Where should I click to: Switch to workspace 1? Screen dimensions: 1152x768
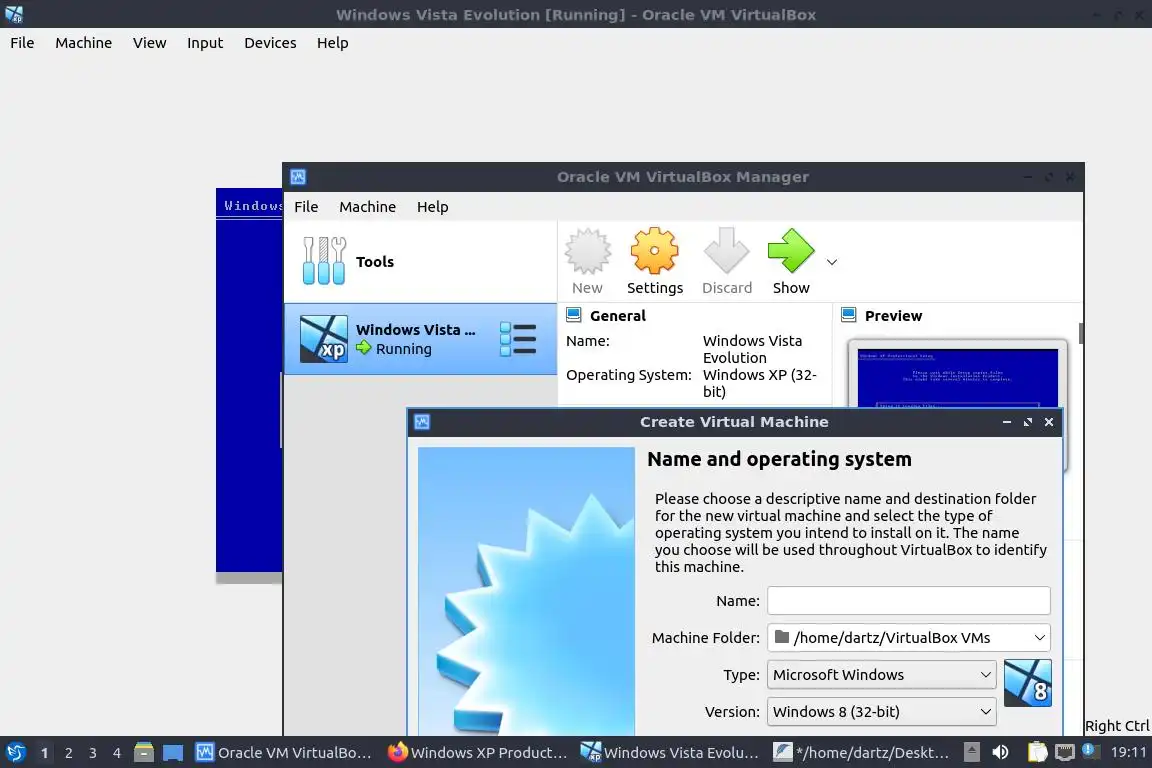(x=44, y=753)
